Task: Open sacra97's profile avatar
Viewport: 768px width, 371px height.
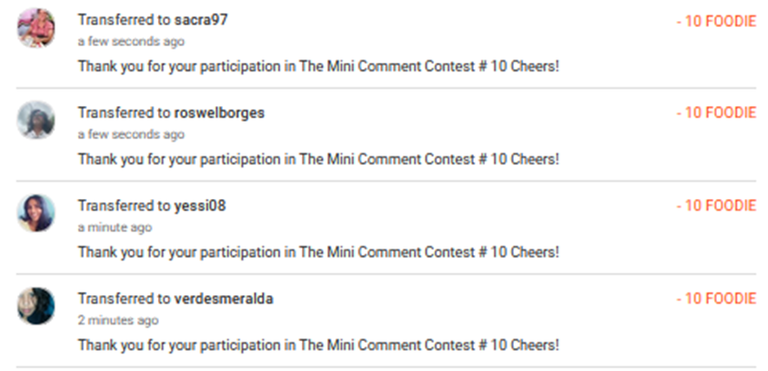Action: coord(36,27)
